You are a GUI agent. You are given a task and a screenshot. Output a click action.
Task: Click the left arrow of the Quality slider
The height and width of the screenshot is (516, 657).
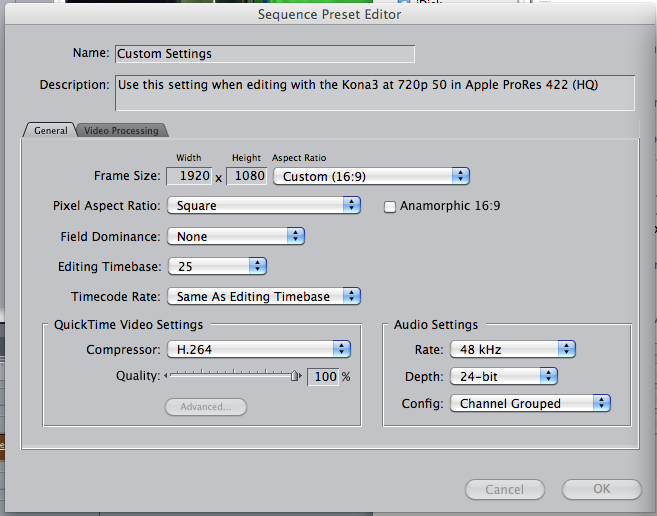(x=166, y=376)
